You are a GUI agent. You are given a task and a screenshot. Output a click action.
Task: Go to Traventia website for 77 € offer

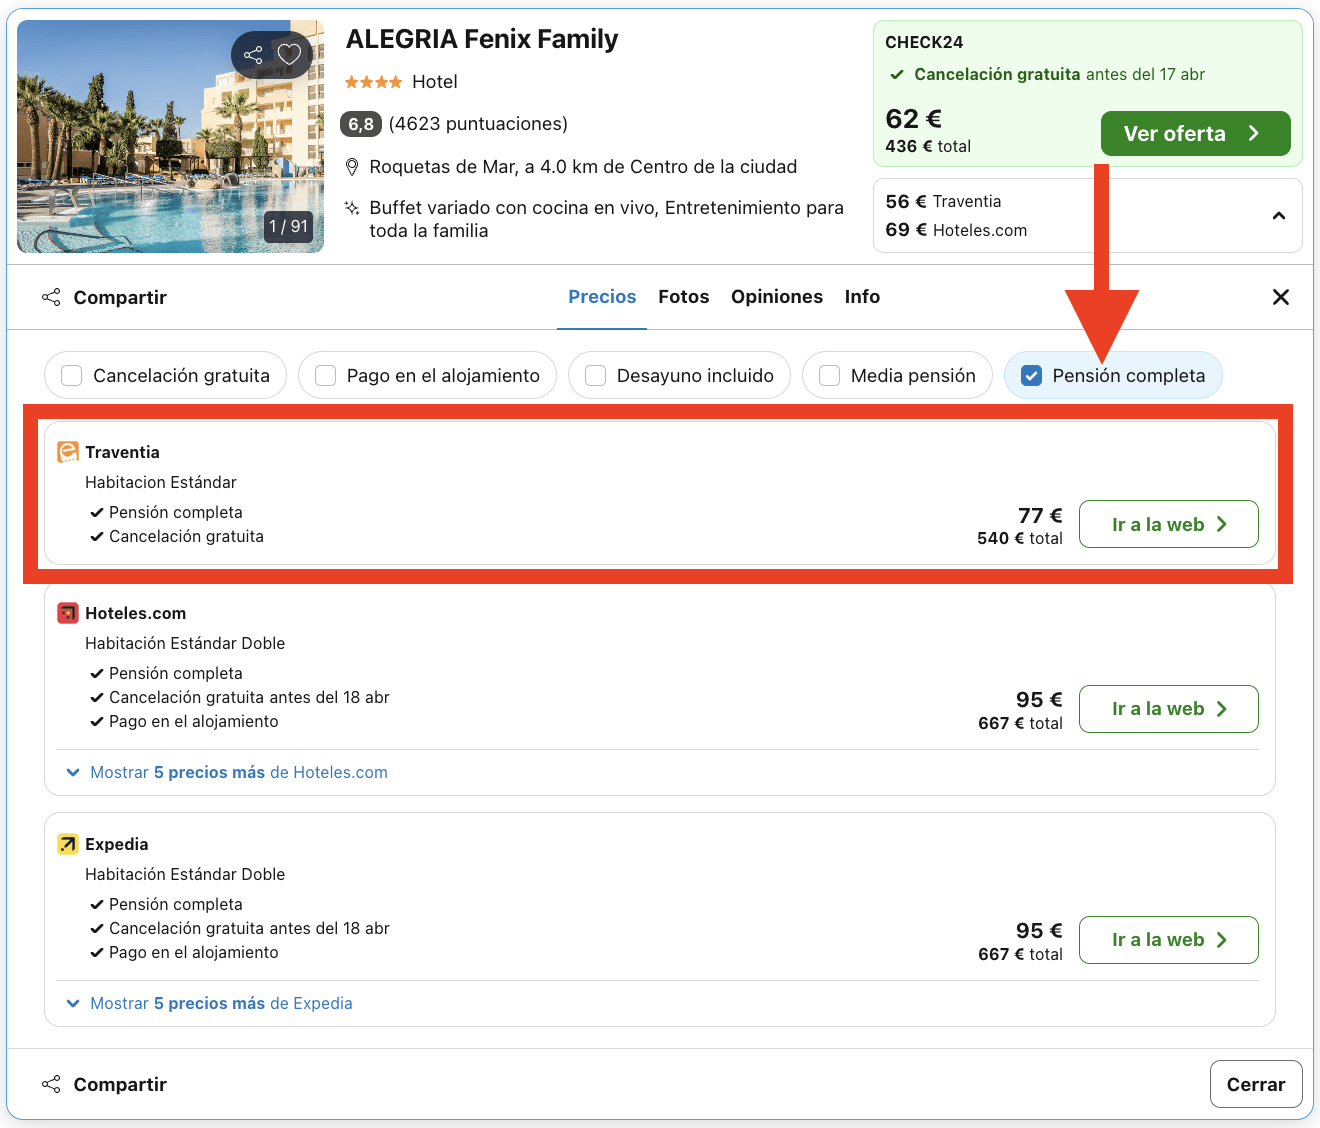pos(1169,524)
